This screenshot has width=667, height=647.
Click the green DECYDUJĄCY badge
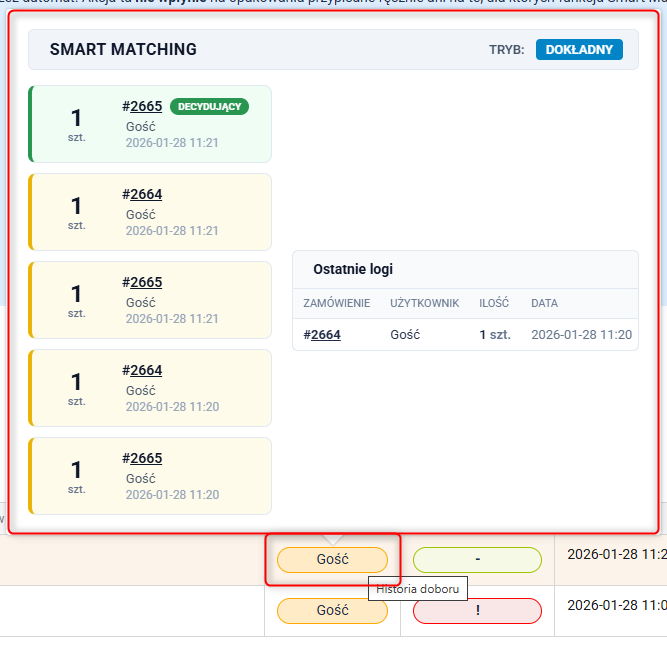click(x=209, y=106)
